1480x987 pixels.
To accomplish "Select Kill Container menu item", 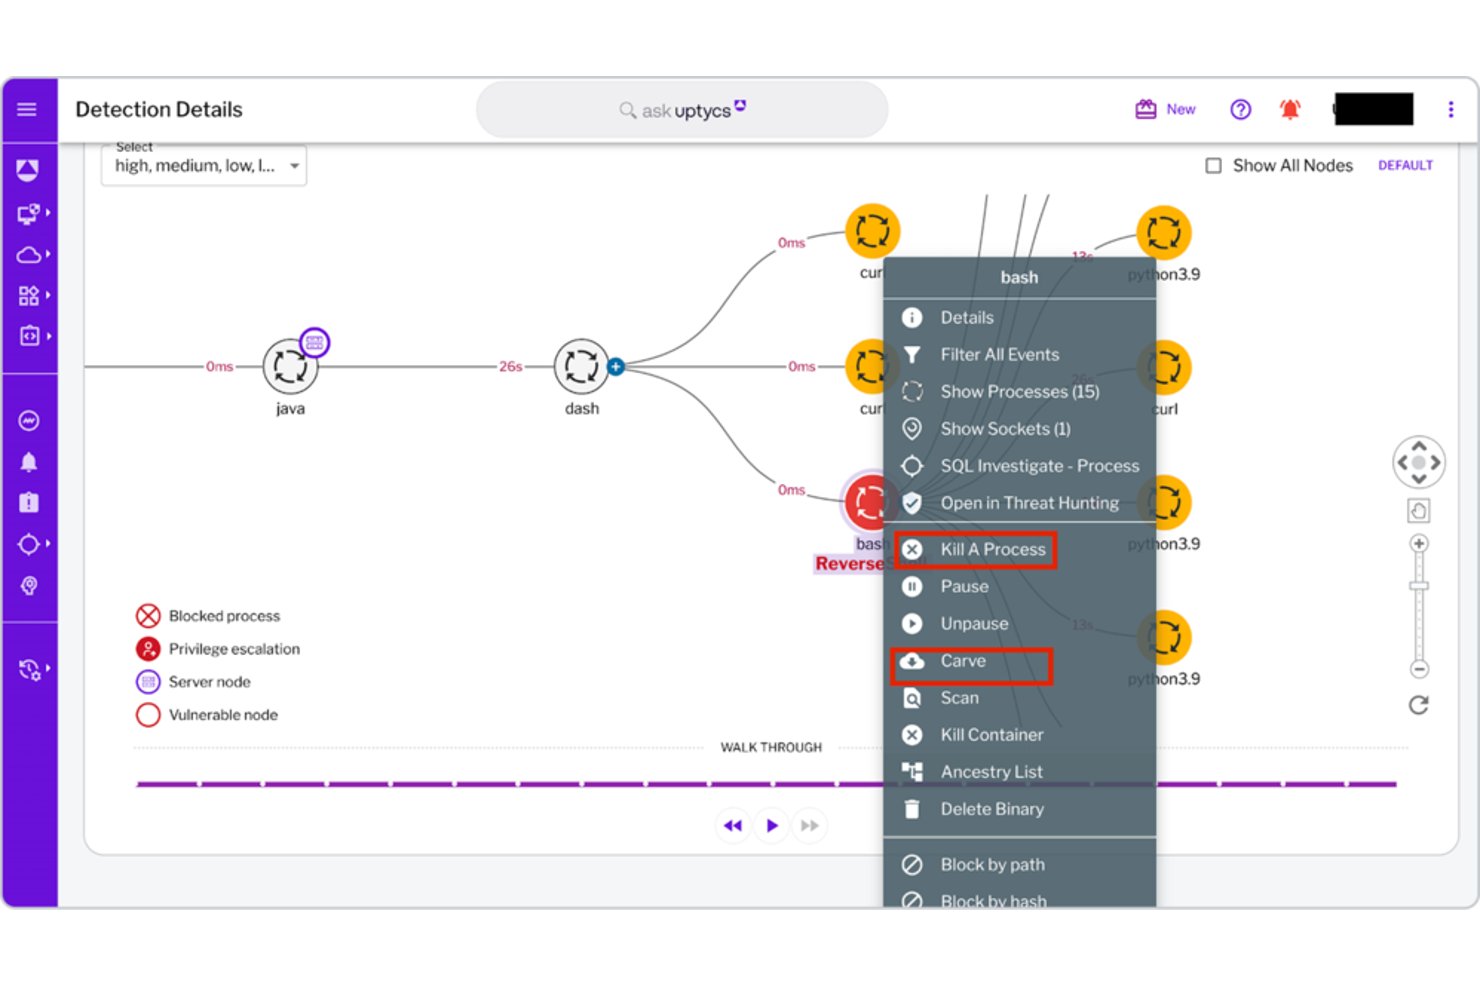I will pos(1020,734).
